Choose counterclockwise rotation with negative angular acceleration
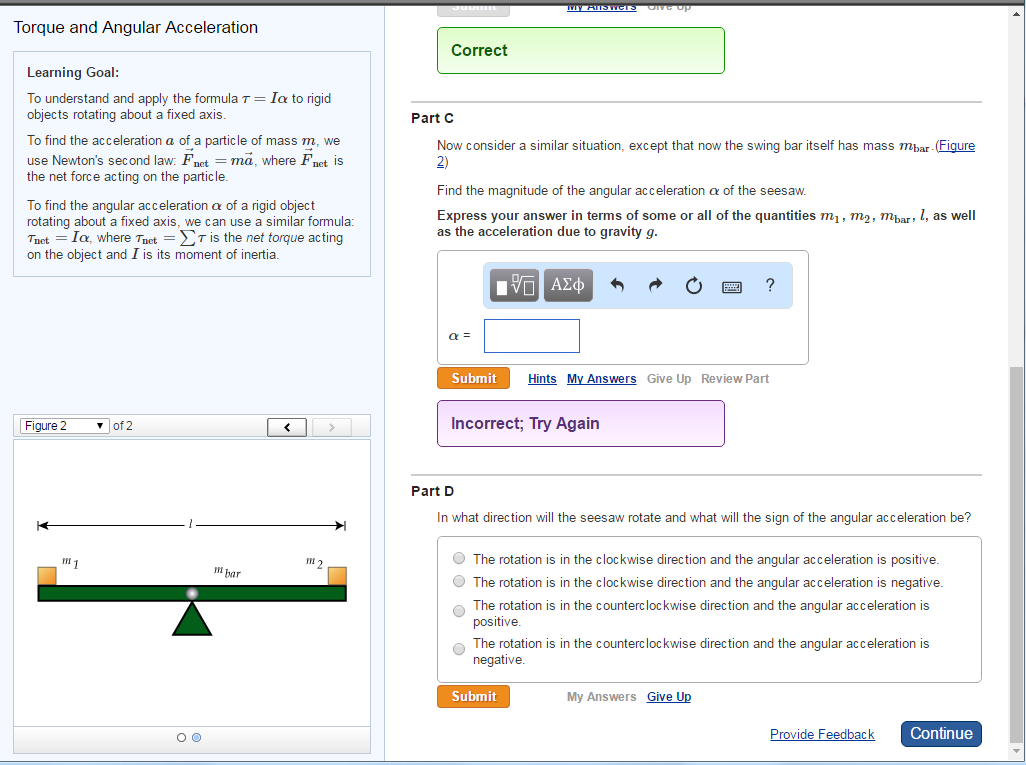Screen dimensions: 1026x765 click(459, 648)
